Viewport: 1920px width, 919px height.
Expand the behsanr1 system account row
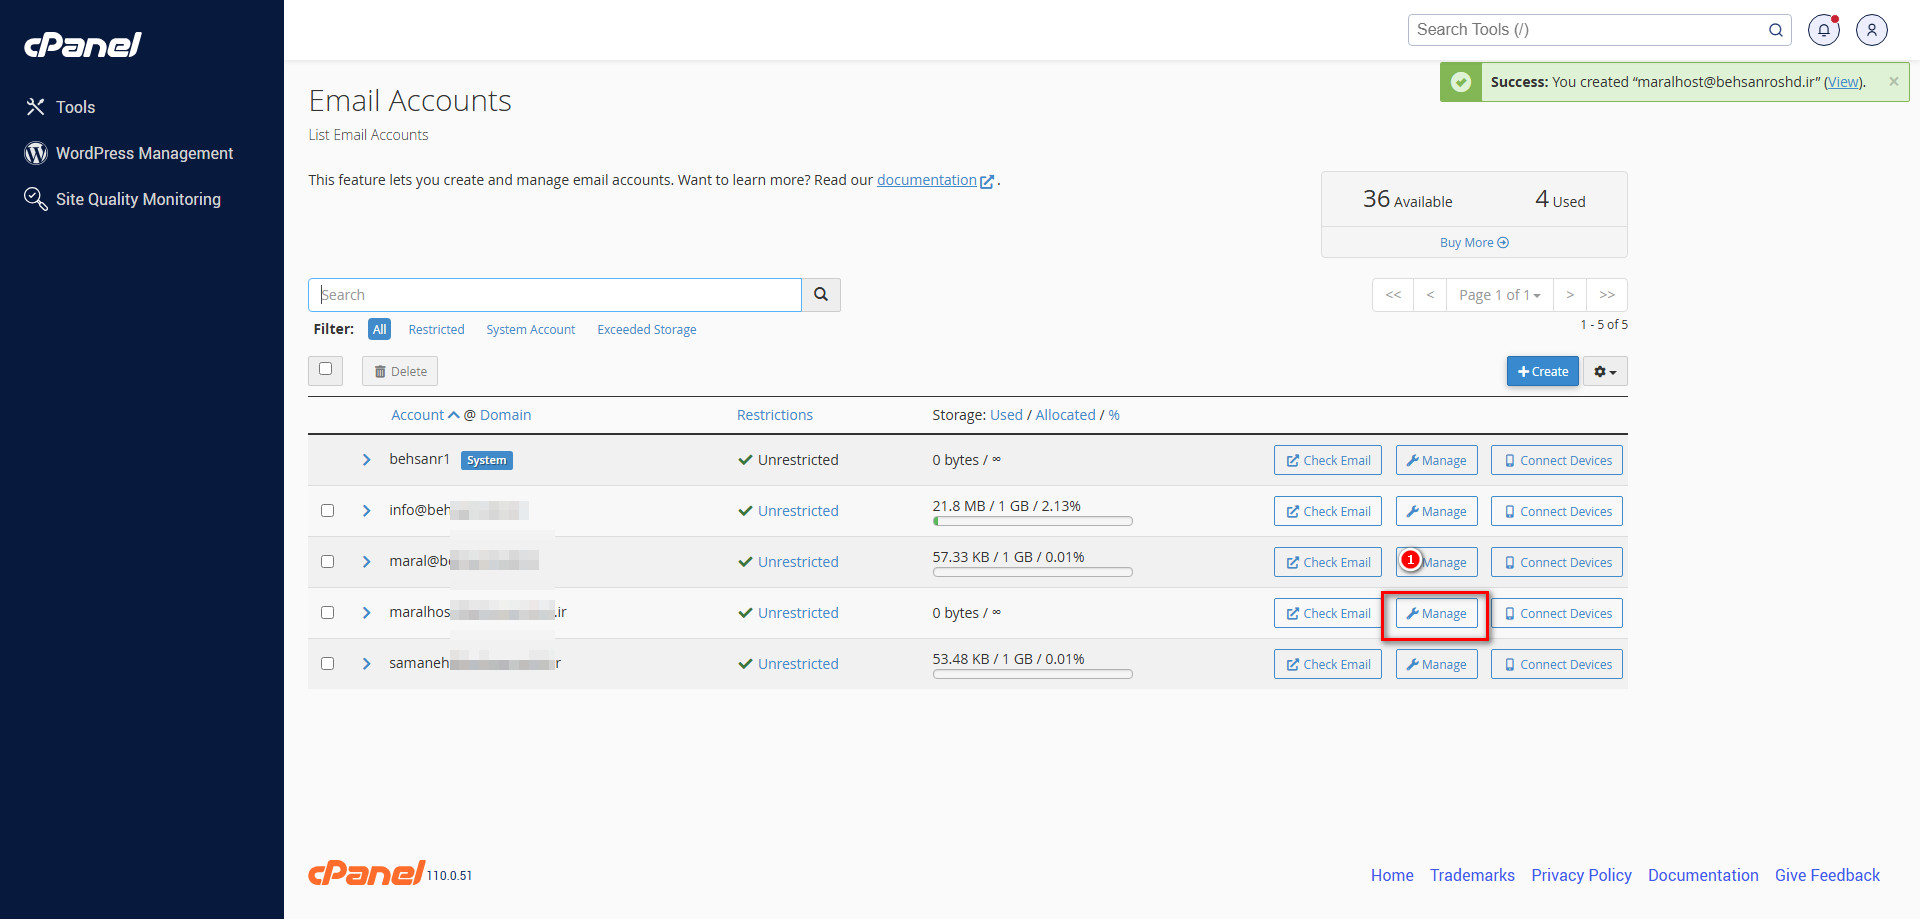click(x=366, y=460)
